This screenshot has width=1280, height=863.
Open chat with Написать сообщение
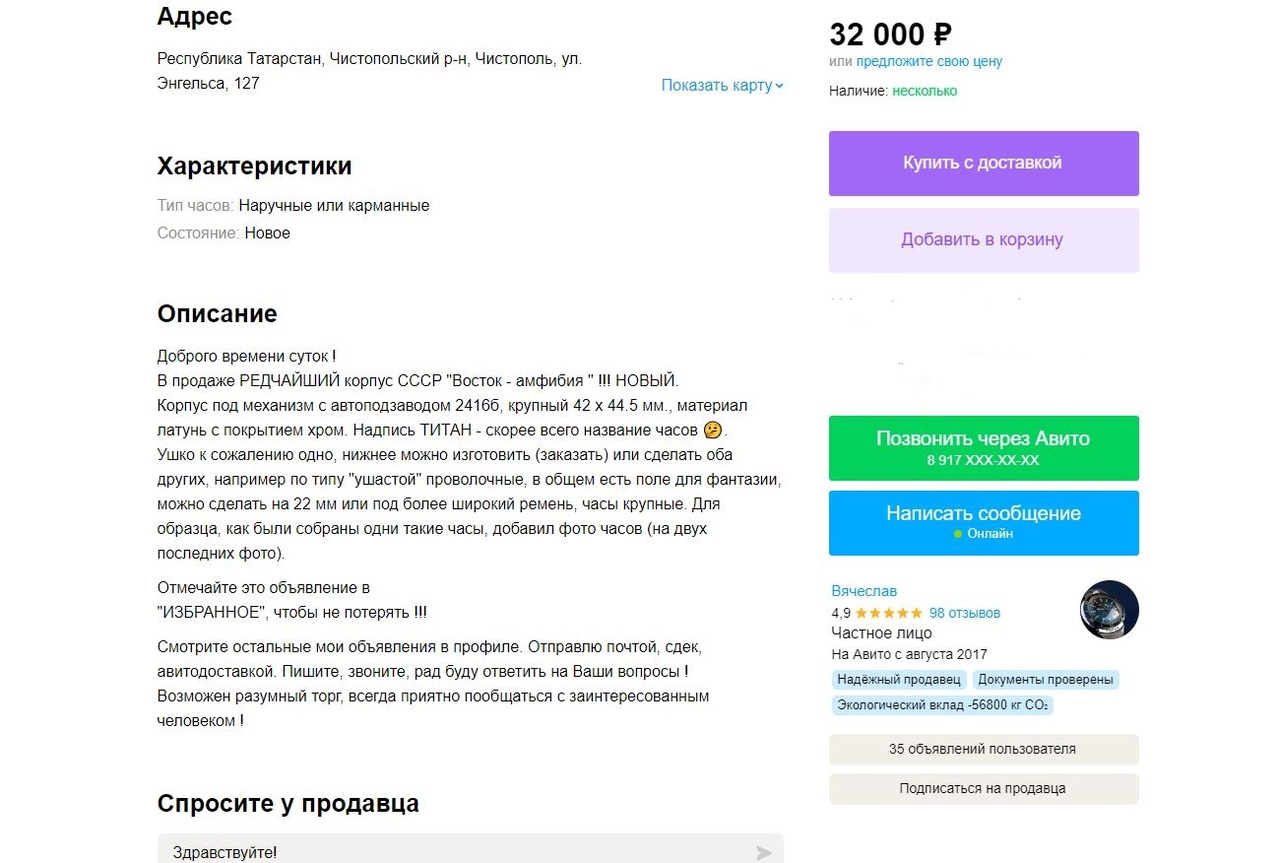click(983, 522)
